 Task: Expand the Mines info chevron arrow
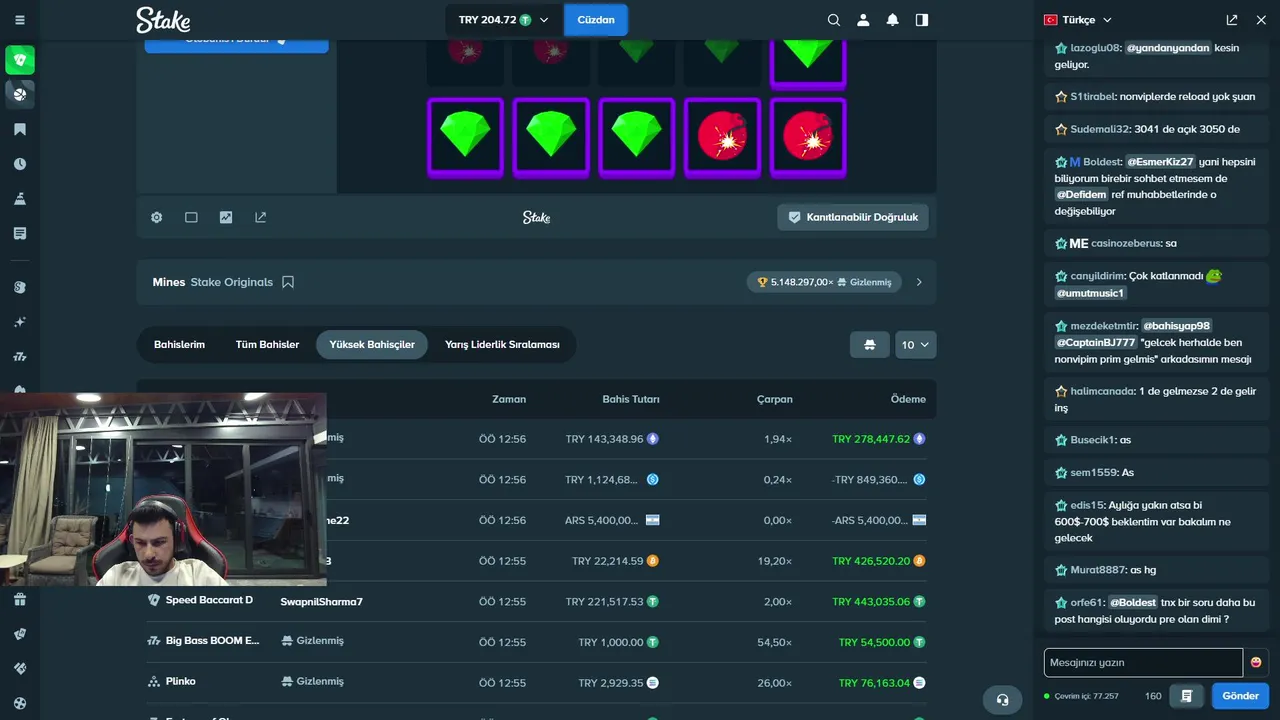[919, 282]
